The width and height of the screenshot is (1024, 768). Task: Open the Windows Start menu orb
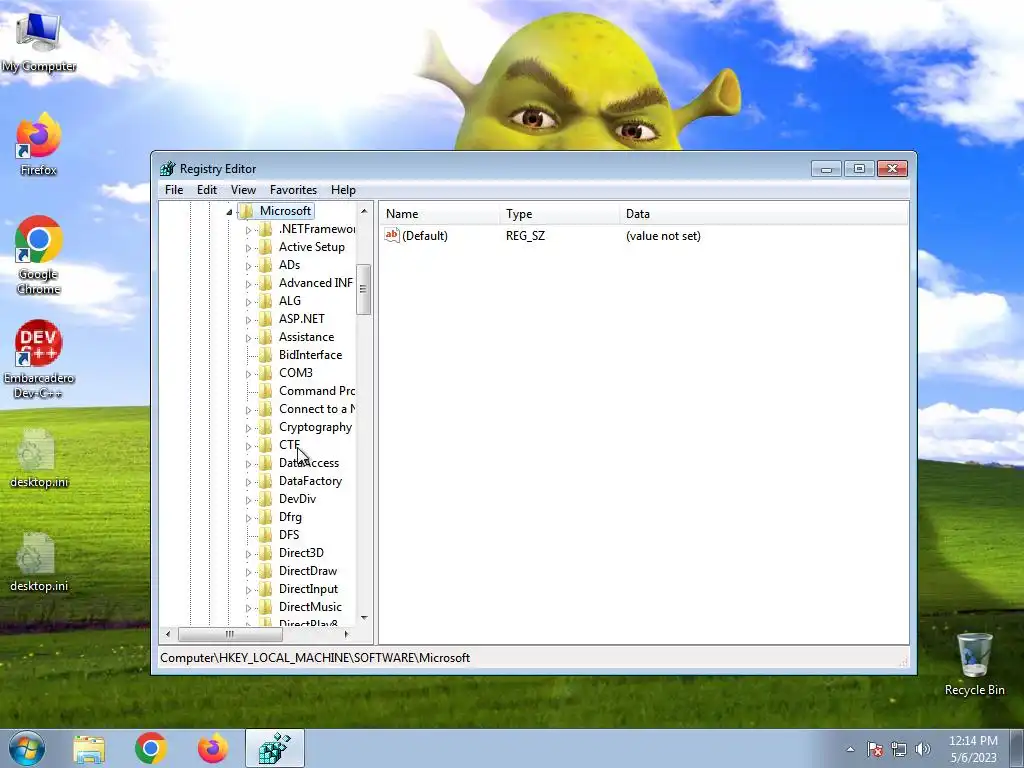[x=27, y=748]
